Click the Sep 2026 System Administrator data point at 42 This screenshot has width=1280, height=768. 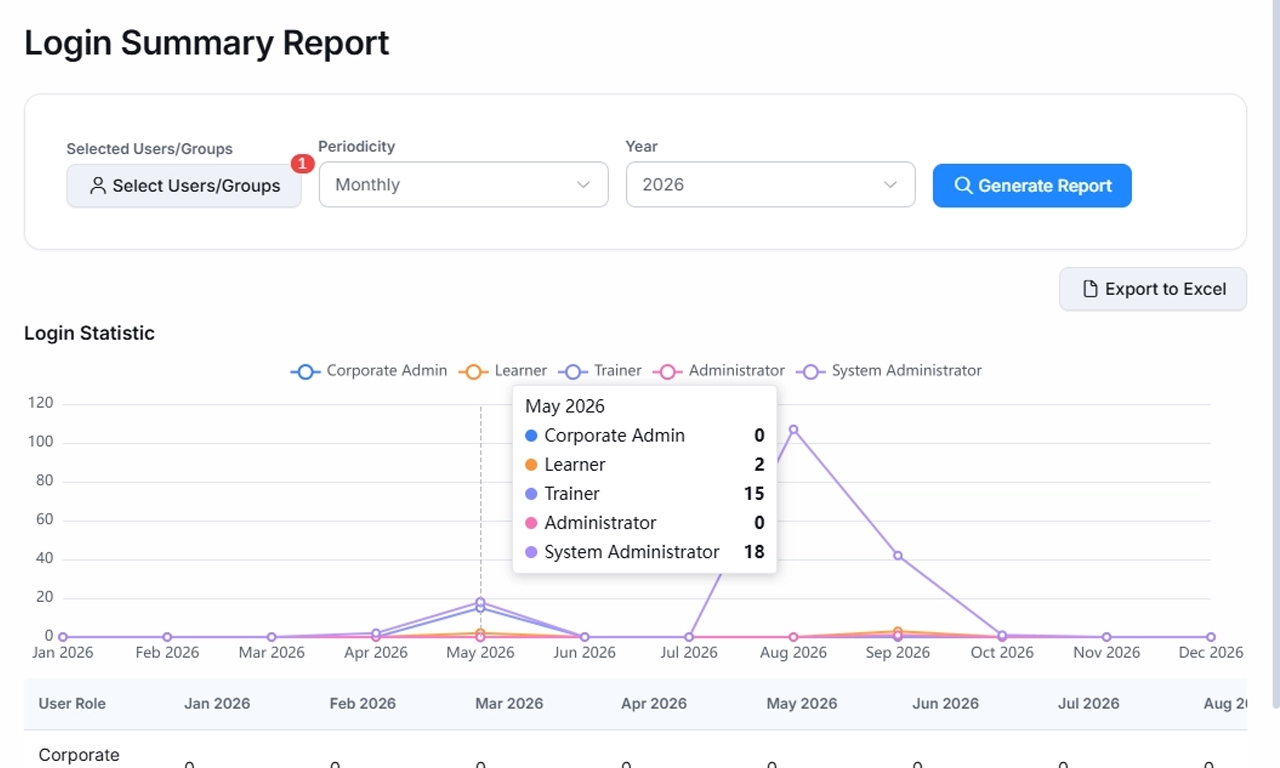point(898,556)
